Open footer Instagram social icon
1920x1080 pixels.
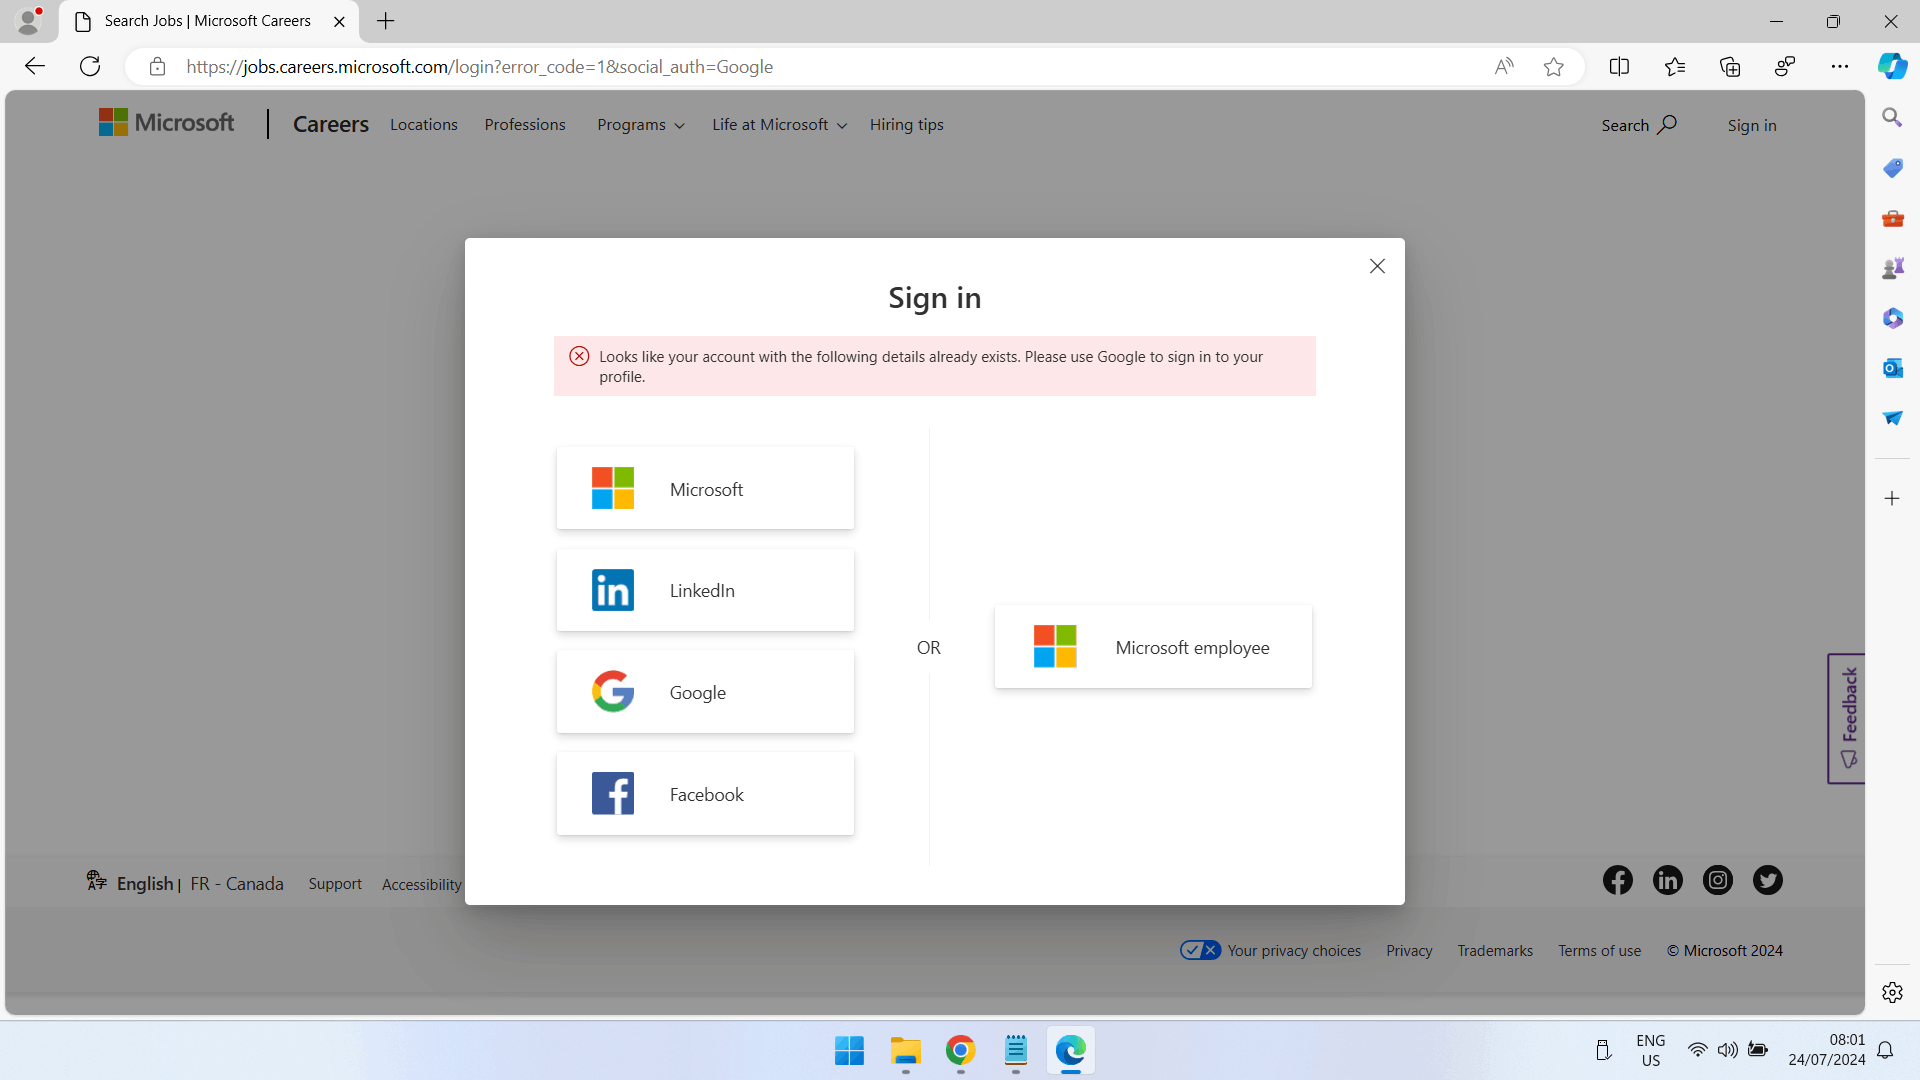[1717, 880]
